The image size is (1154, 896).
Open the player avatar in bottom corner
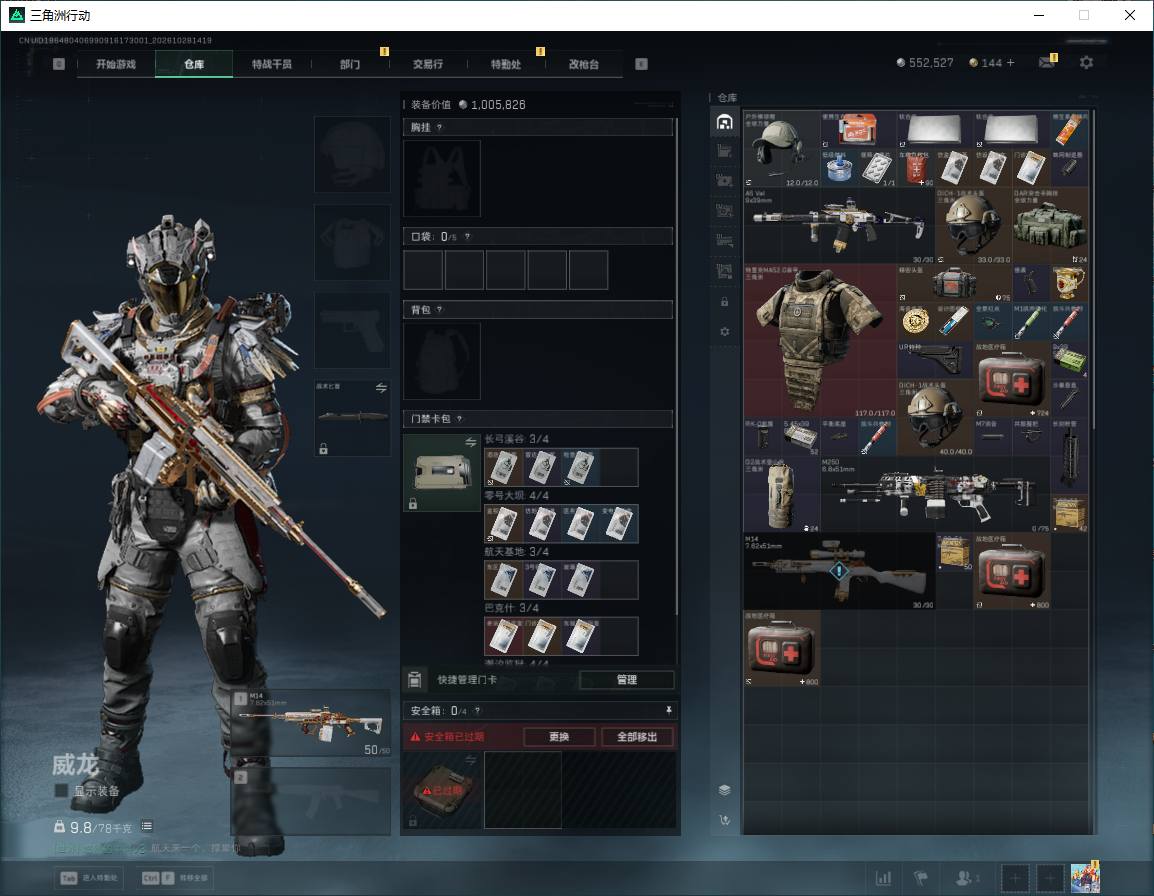click(x=1085, y=878)
